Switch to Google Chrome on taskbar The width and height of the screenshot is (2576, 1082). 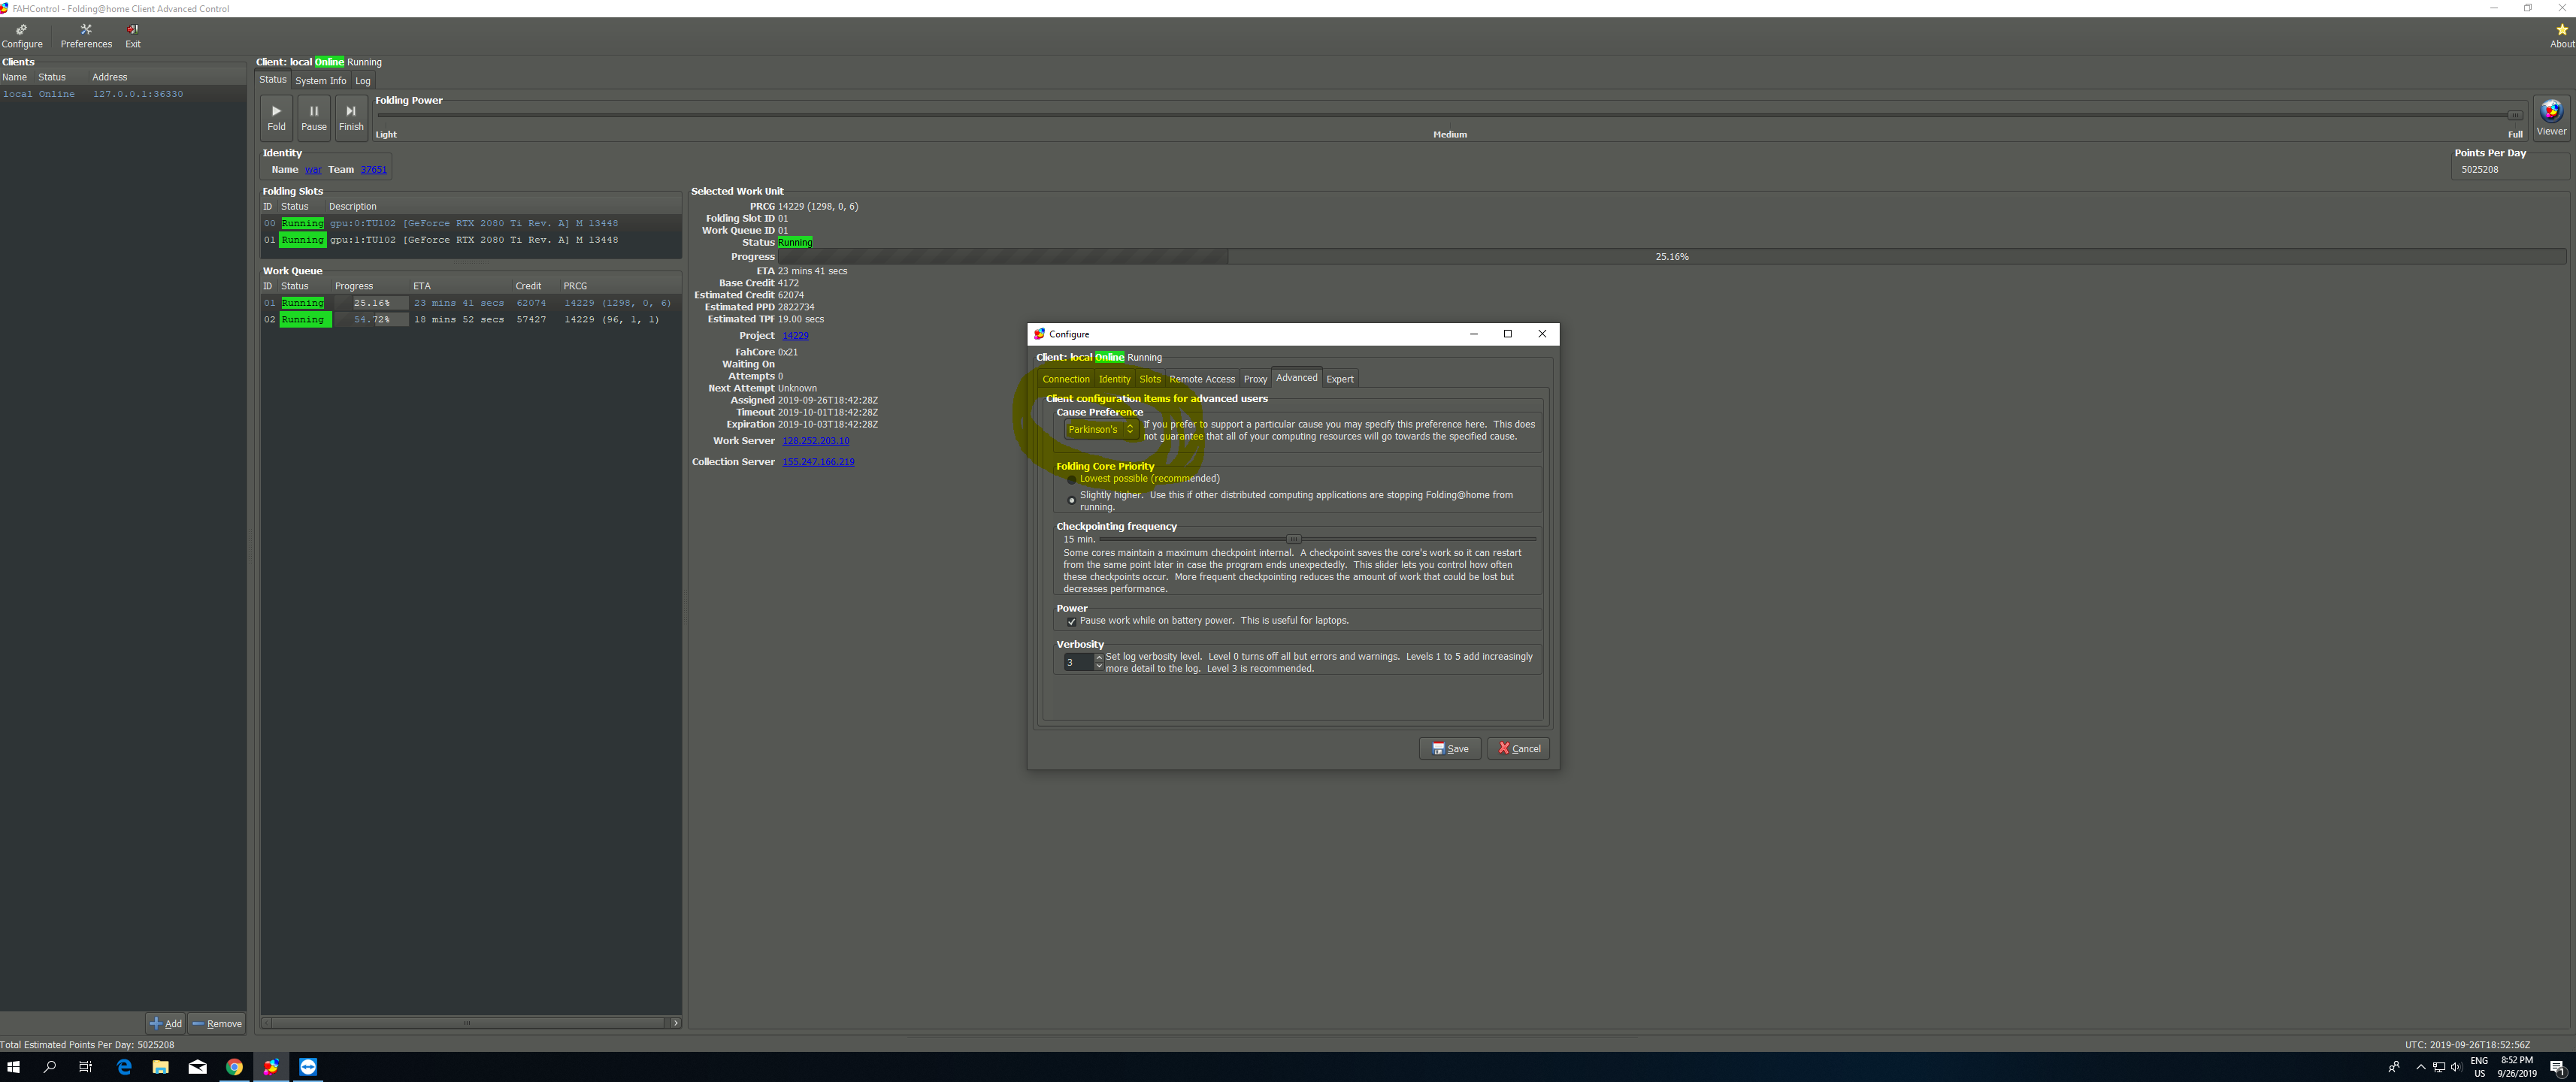click(234, 1067)
